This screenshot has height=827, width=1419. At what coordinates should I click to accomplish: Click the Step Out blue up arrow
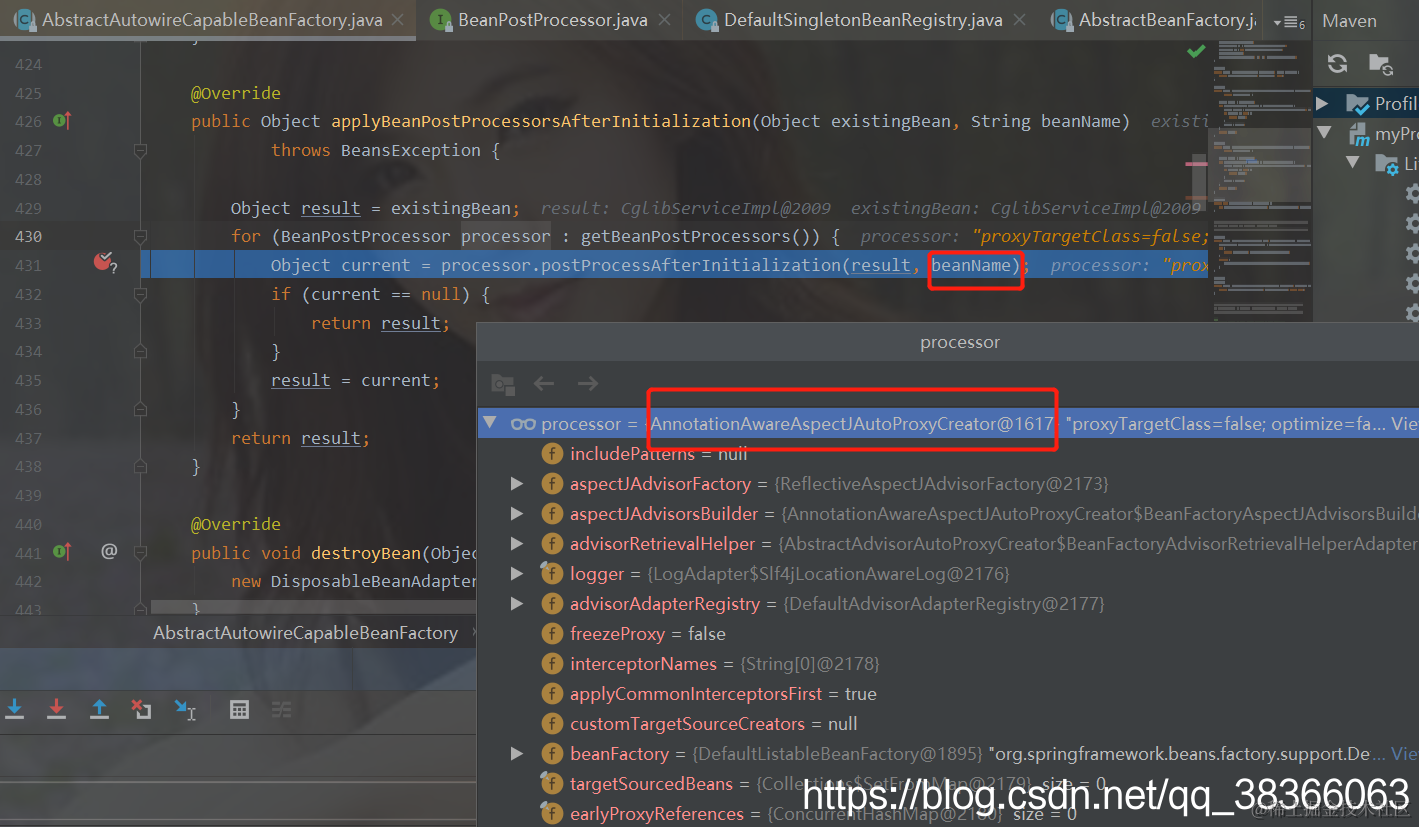99,709
